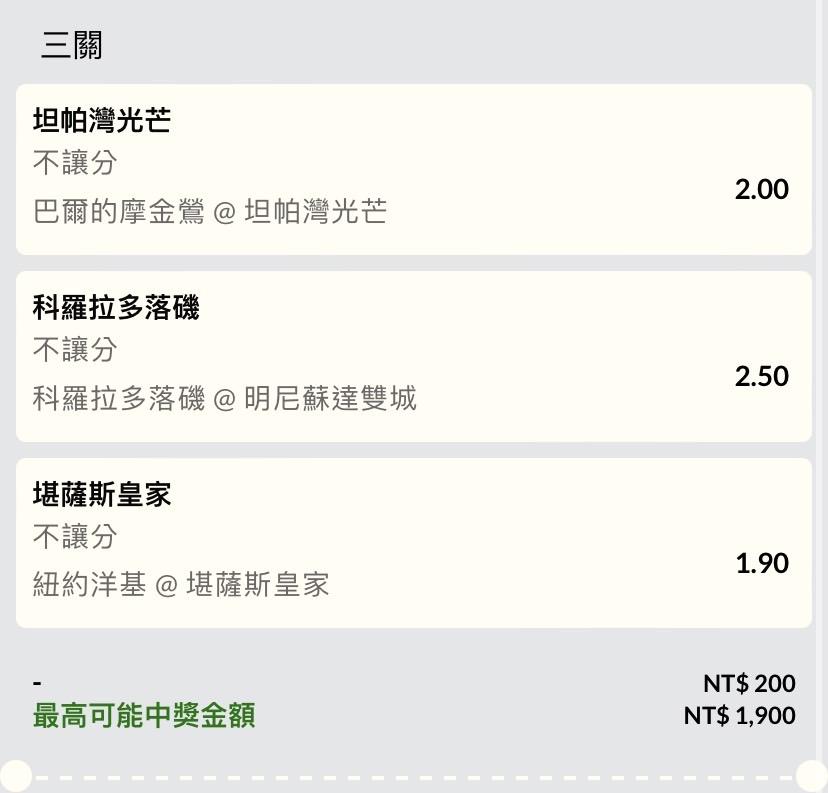Click the NT$ 1,900 maximum payout
Viewport: 828px width, 793px height.
tap(739, 716)
